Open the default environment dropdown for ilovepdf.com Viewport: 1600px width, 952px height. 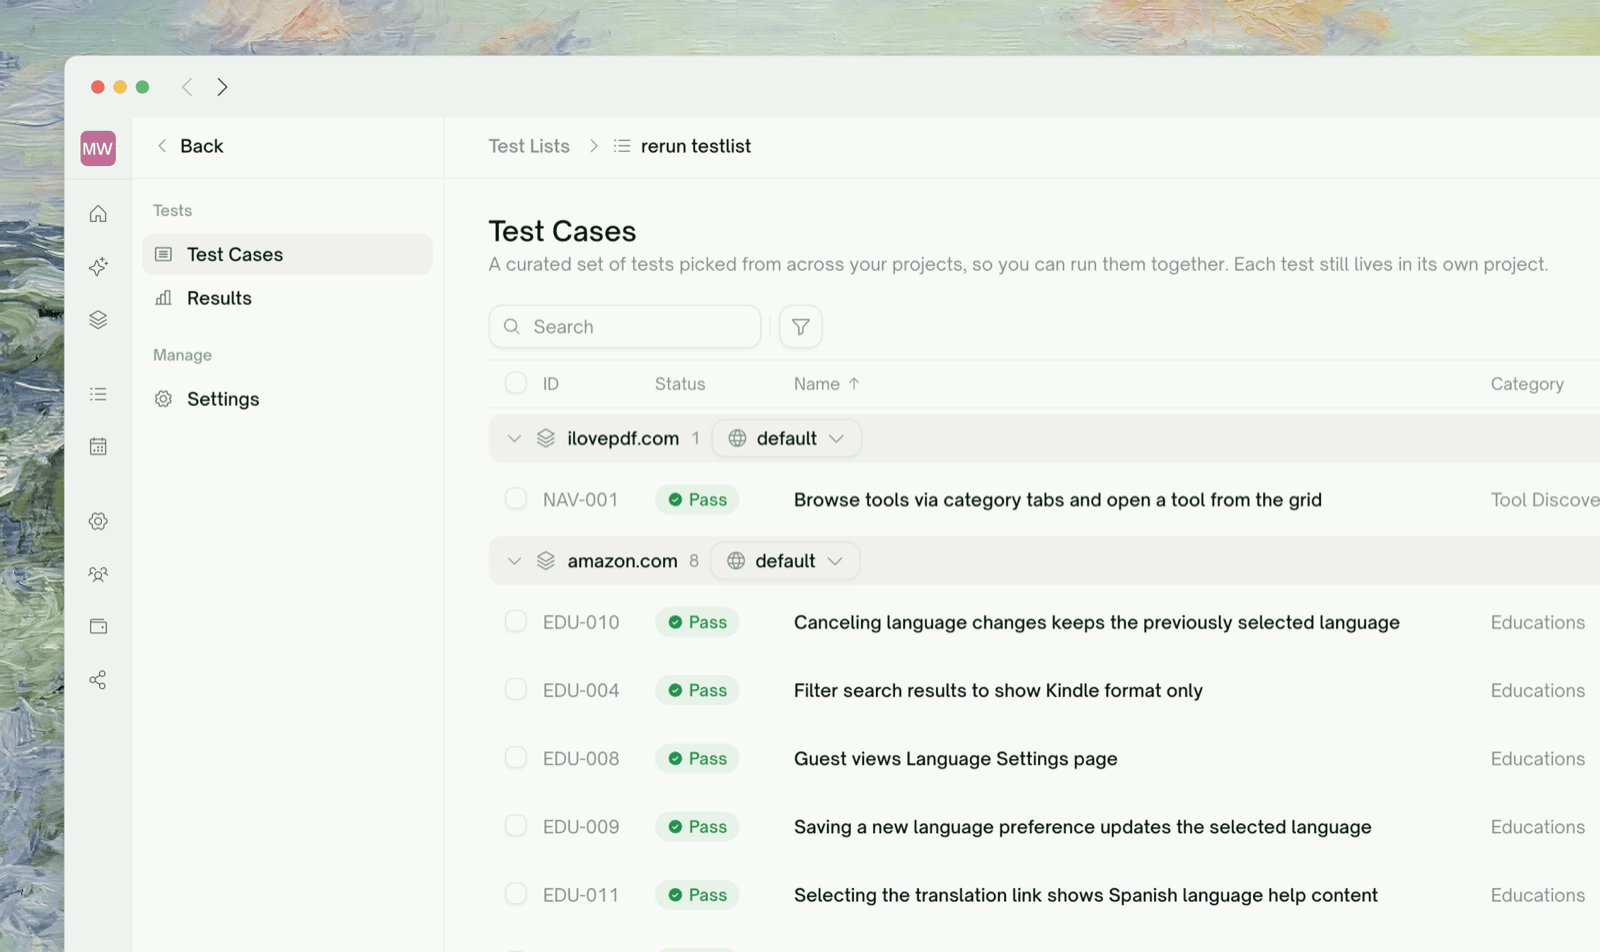click(787, 438)
